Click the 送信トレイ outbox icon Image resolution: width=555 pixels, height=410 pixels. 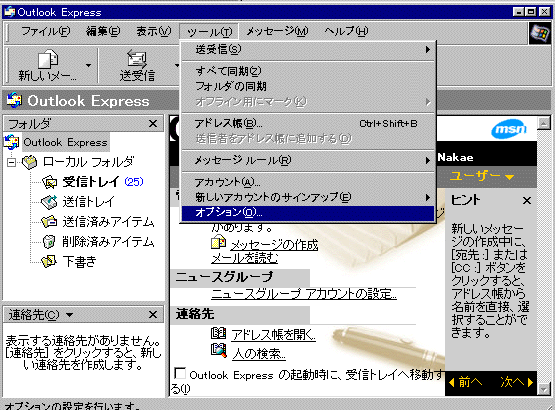[49, 202]
